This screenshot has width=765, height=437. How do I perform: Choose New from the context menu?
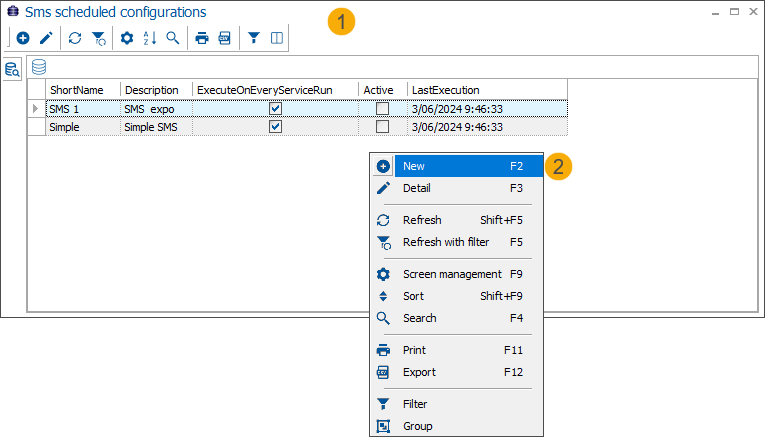[458, 166]
